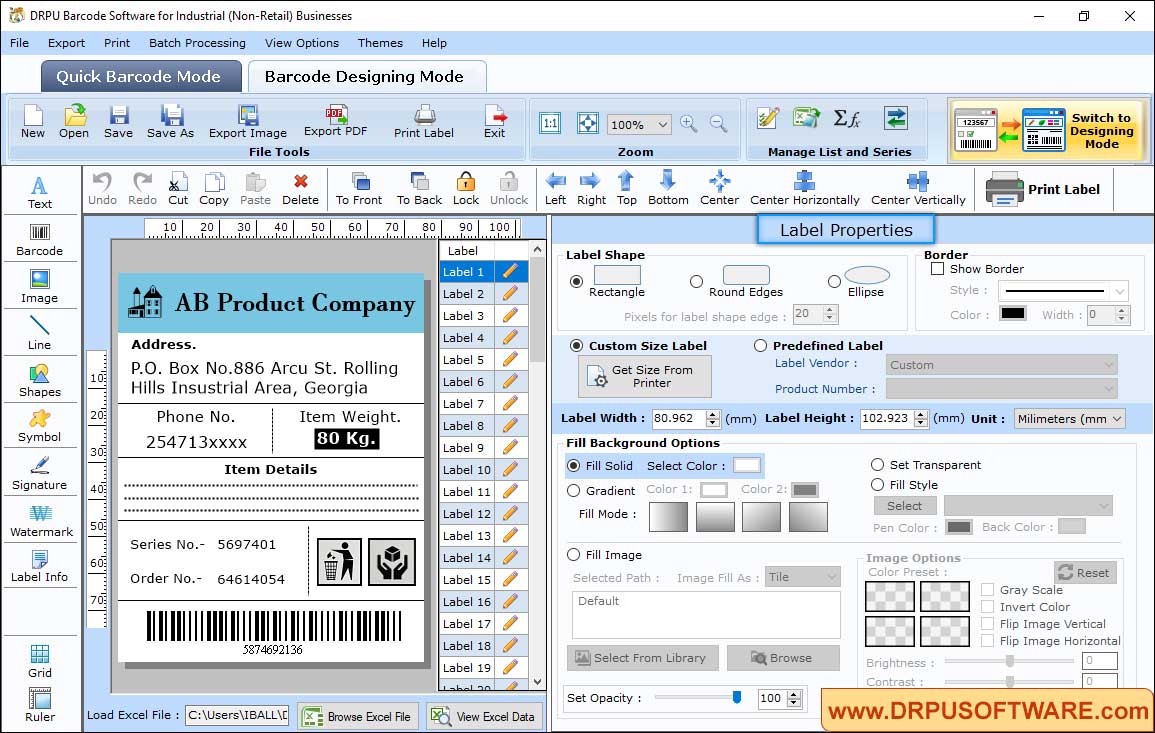The height and width of the screenshot is (733, 1155).
Task: Align object Center Horizontally
Action: point(804,189)
